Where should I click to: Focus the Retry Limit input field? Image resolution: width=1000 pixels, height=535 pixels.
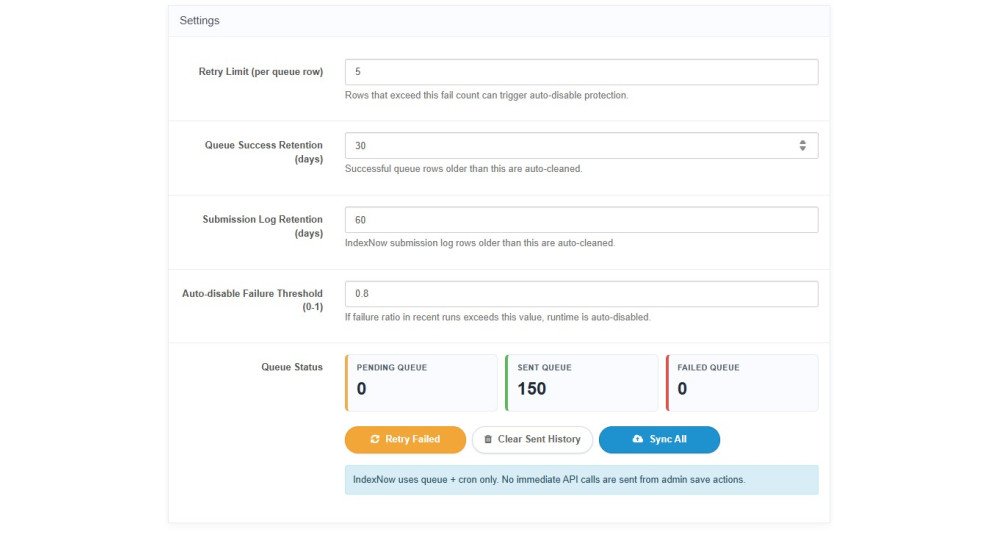582,72
